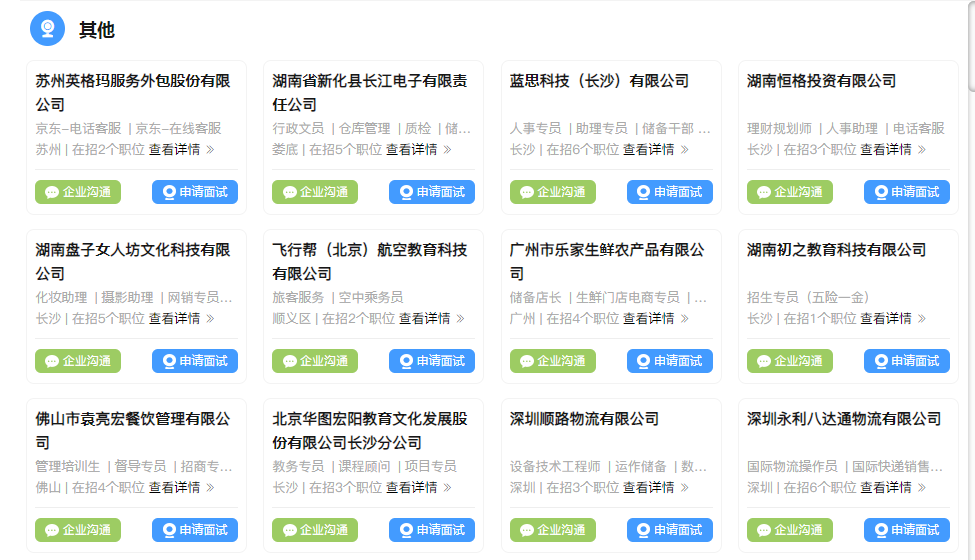The width and height of the screenshot is (975, 560).
Task: Click 企业沟通 for 湖南省新化县长江电子有限责任公司
Action: click(315, 192)
